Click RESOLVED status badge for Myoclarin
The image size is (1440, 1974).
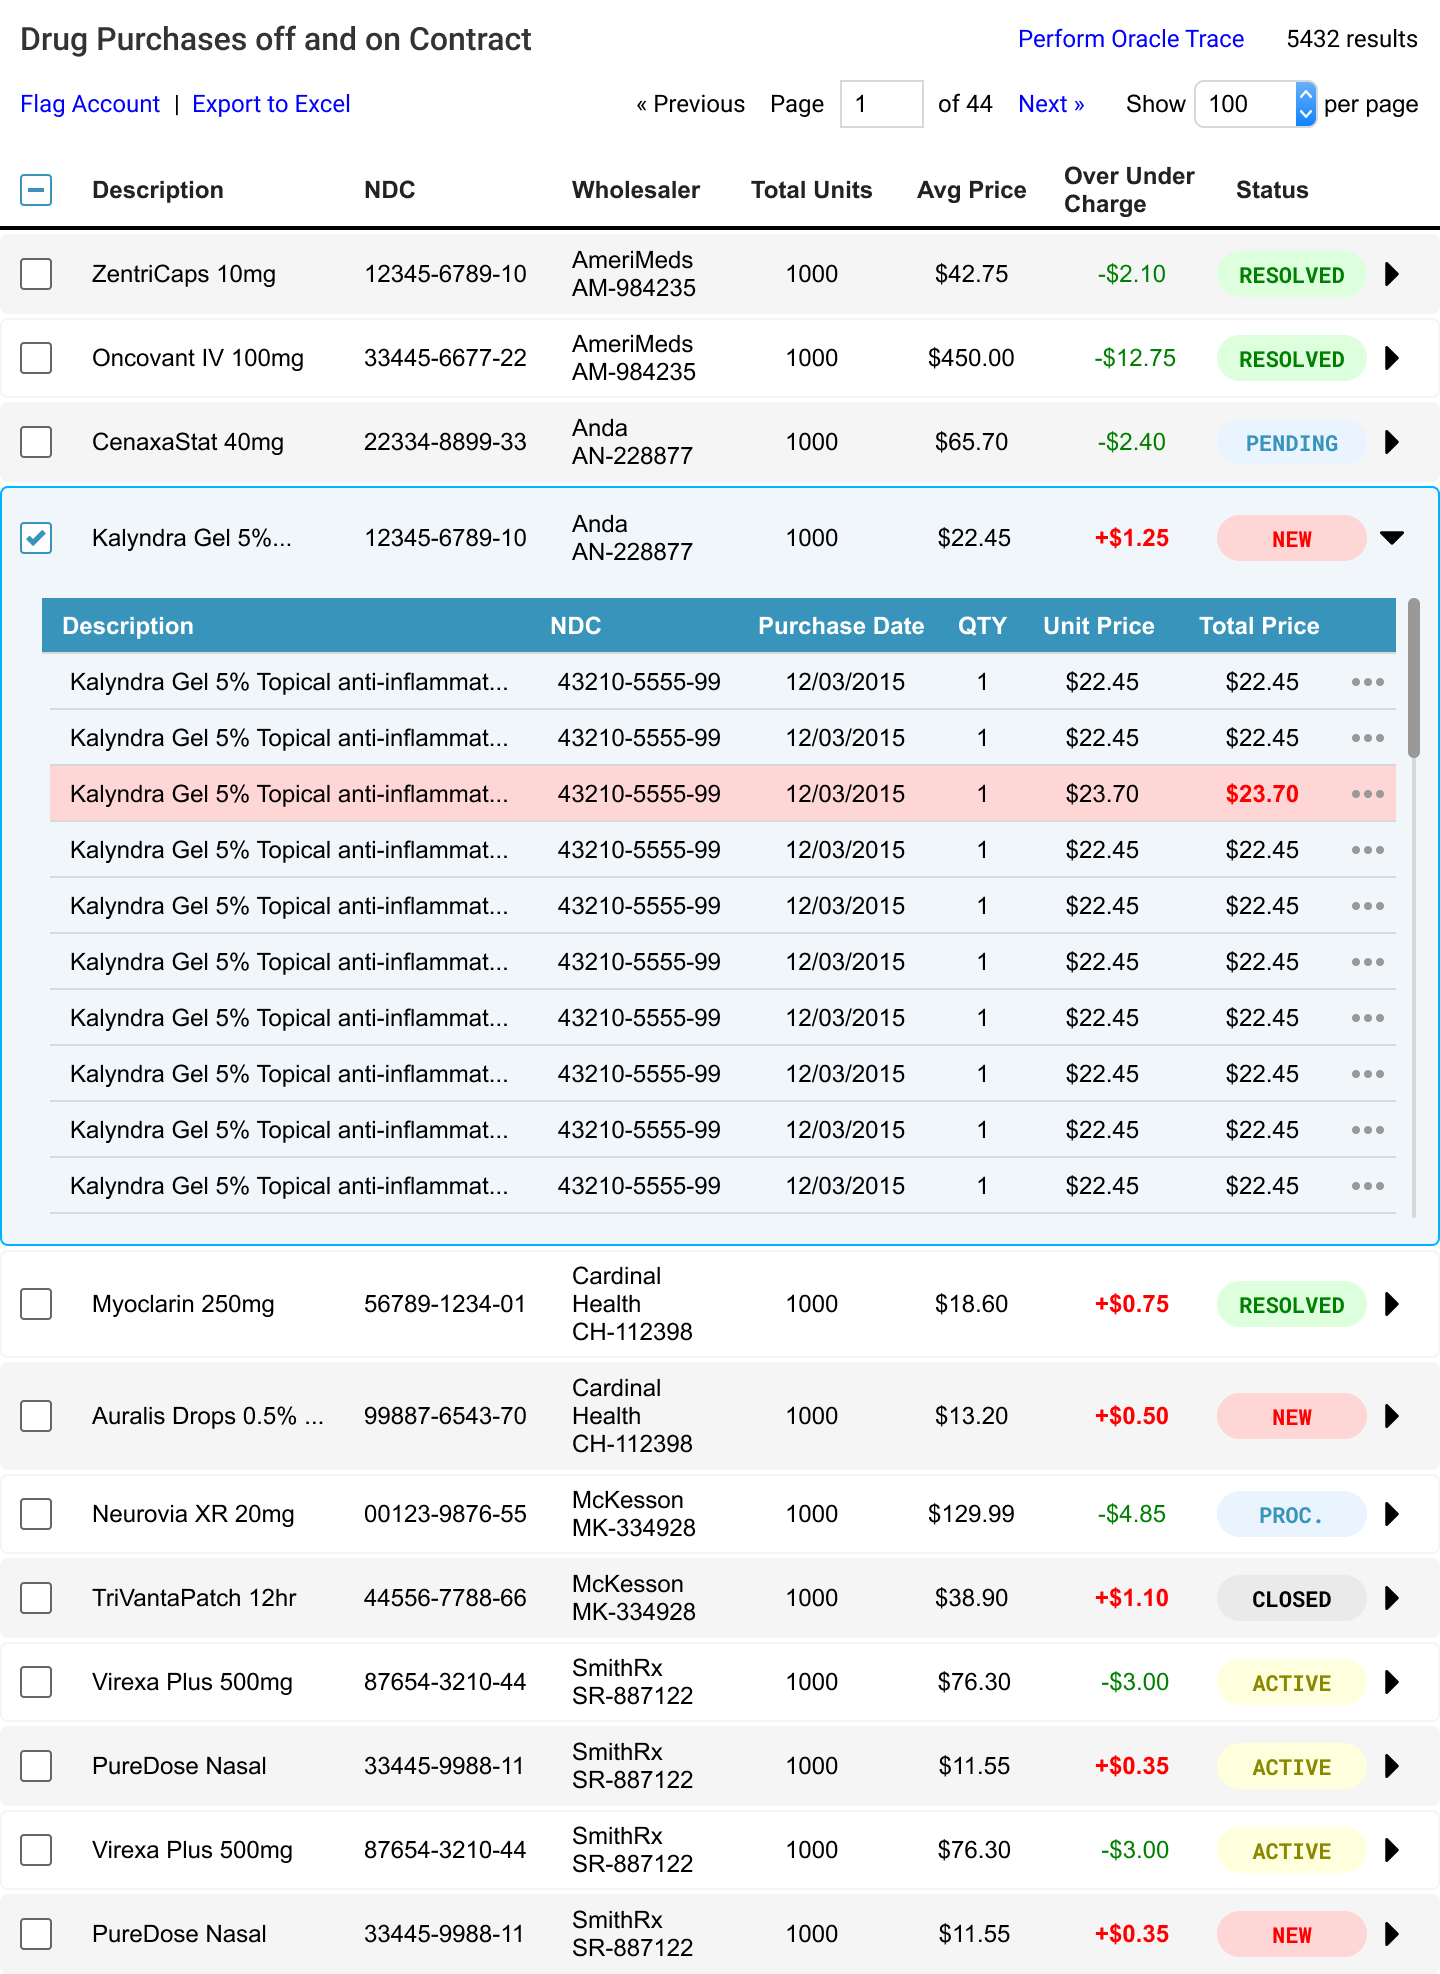point(1292,1304)
